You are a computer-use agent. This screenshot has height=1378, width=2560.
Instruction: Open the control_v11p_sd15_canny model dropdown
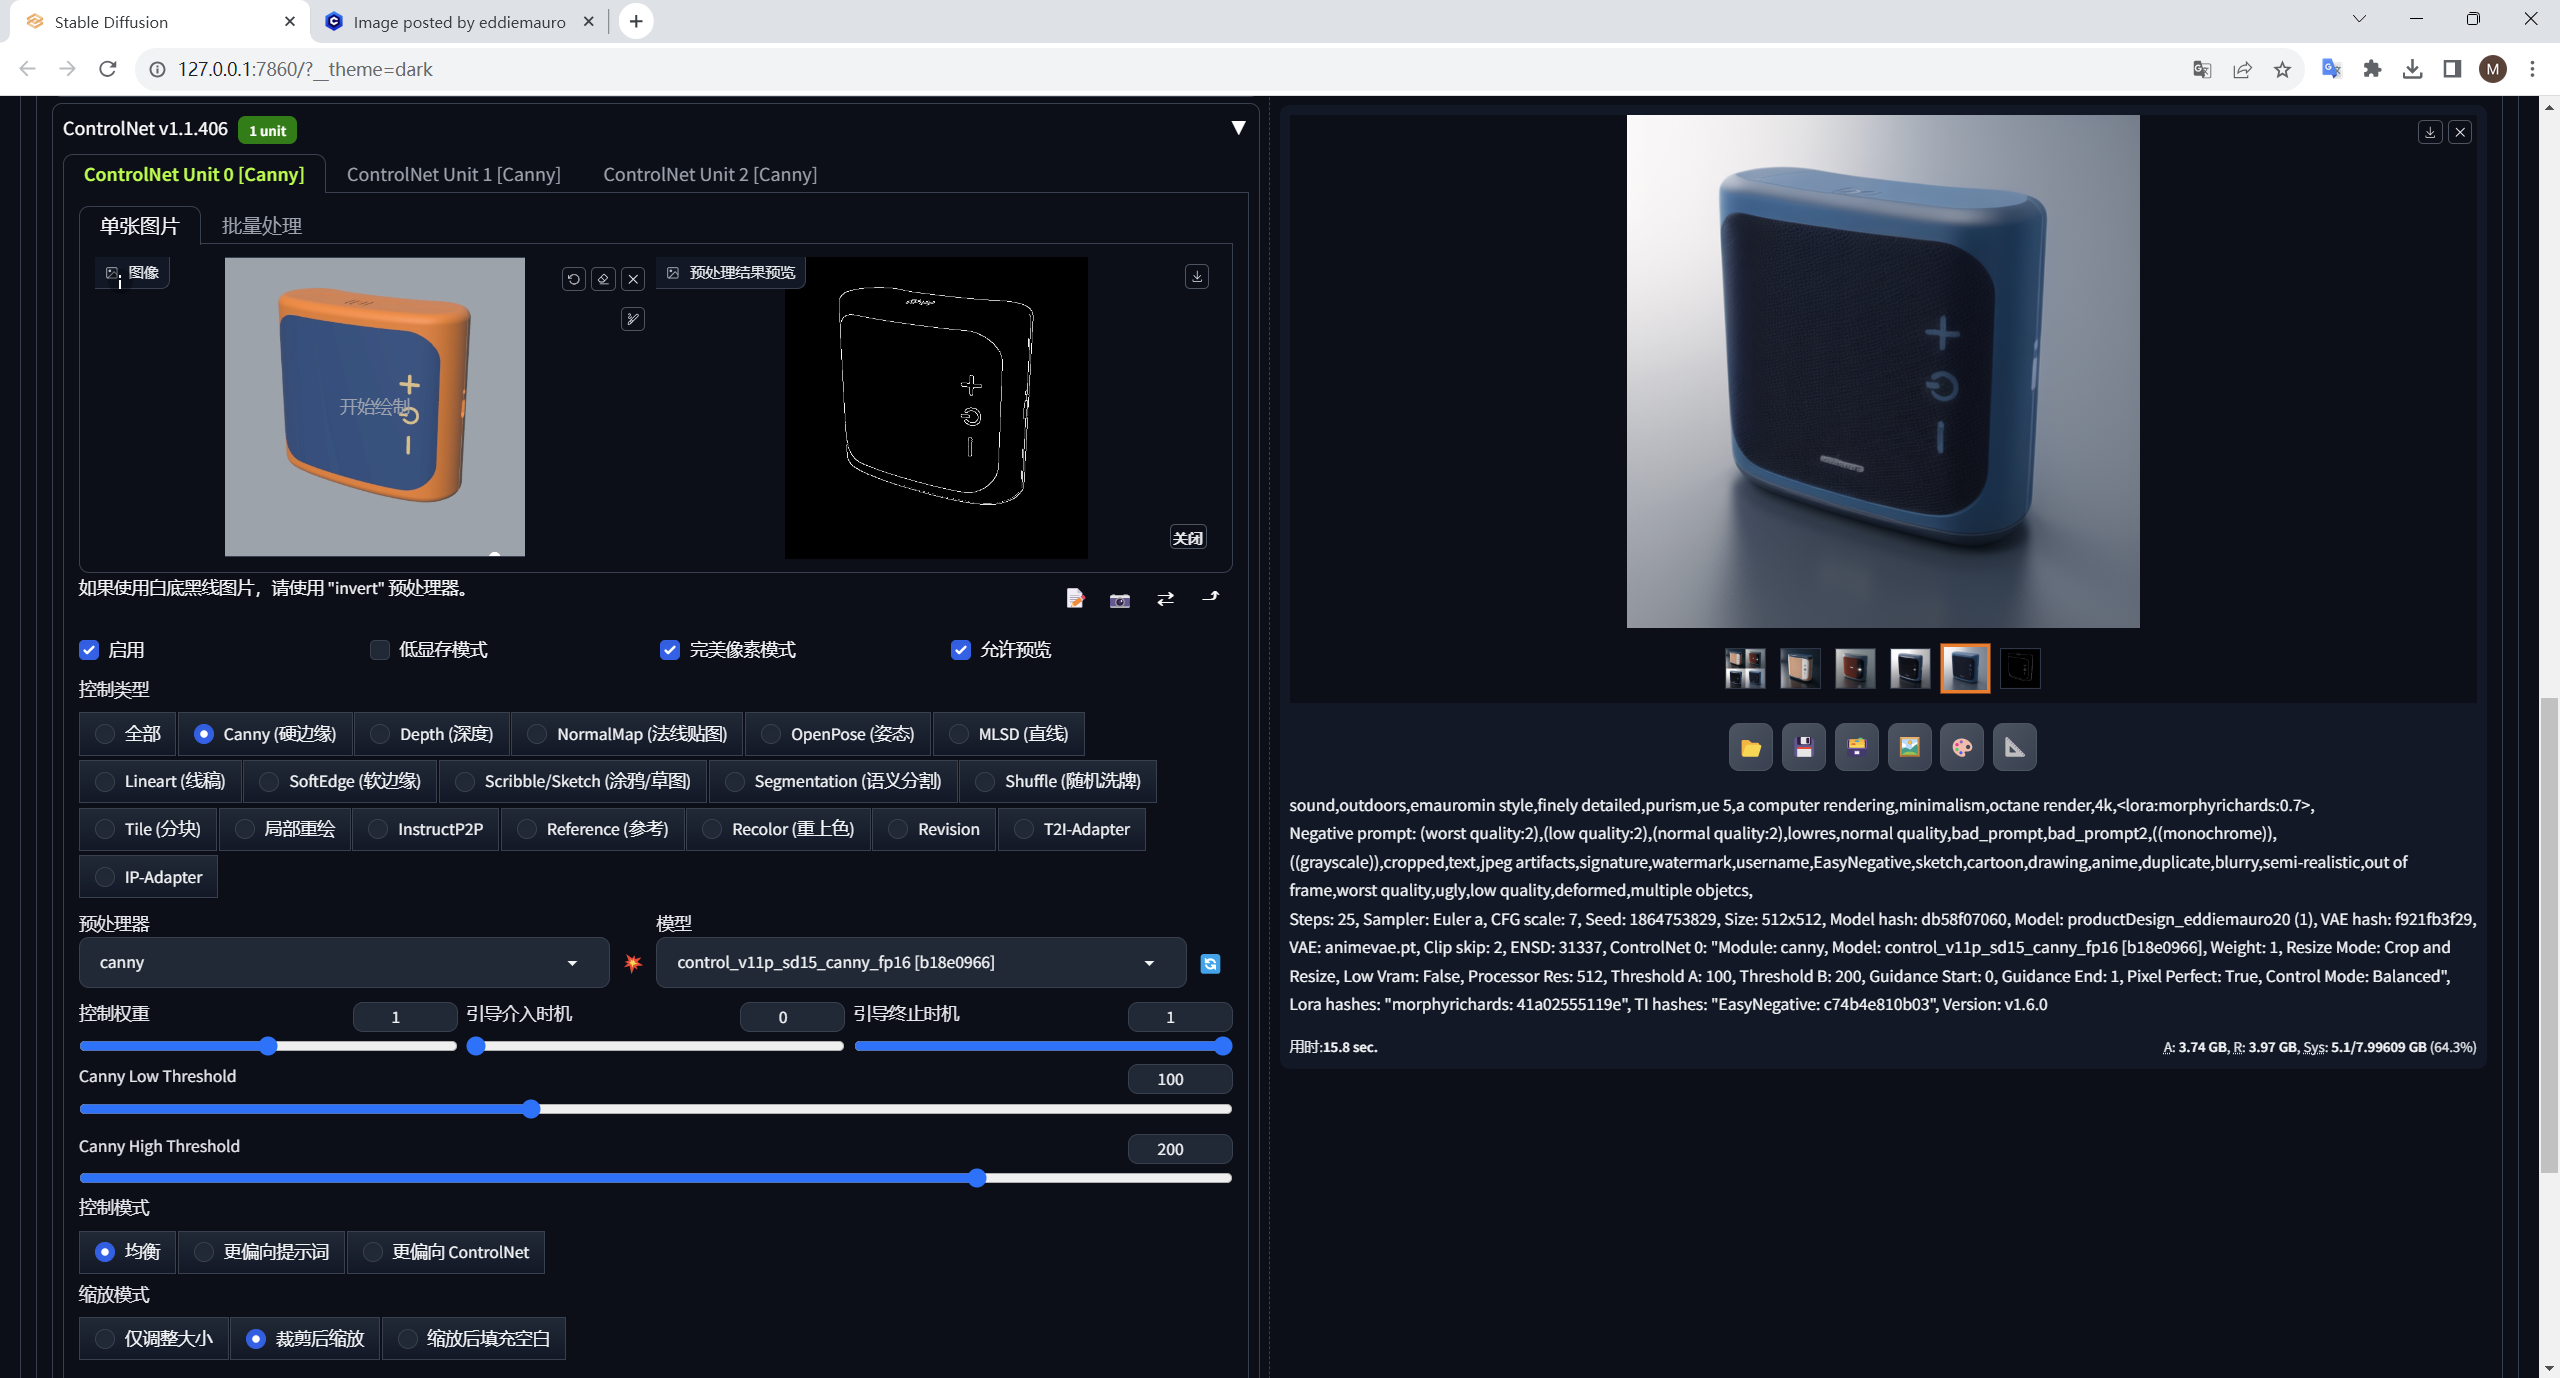921,962
